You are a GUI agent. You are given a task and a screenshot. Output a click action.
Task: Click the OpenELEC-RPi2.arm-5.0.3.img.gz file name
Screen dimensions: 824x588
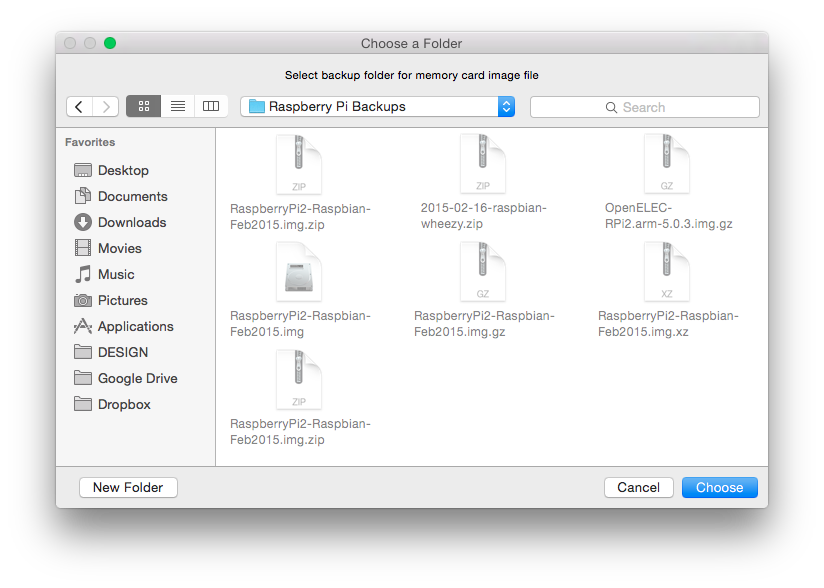pos(668,215)
